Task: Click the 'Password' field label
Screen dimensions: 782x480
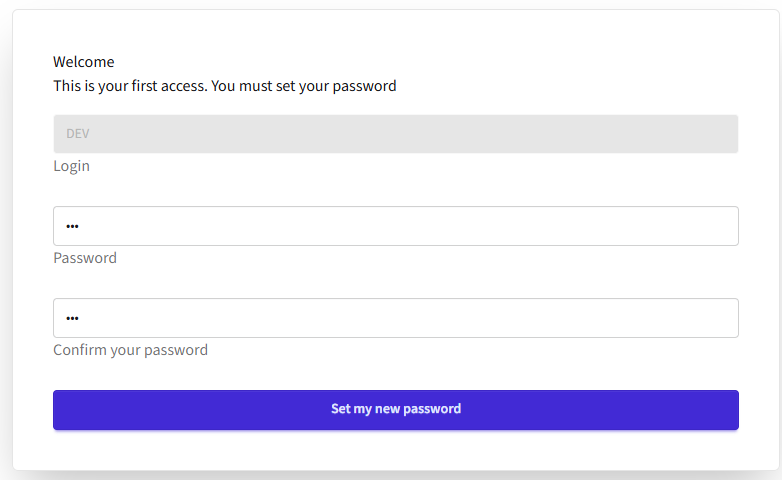Action: coord(85,258)
